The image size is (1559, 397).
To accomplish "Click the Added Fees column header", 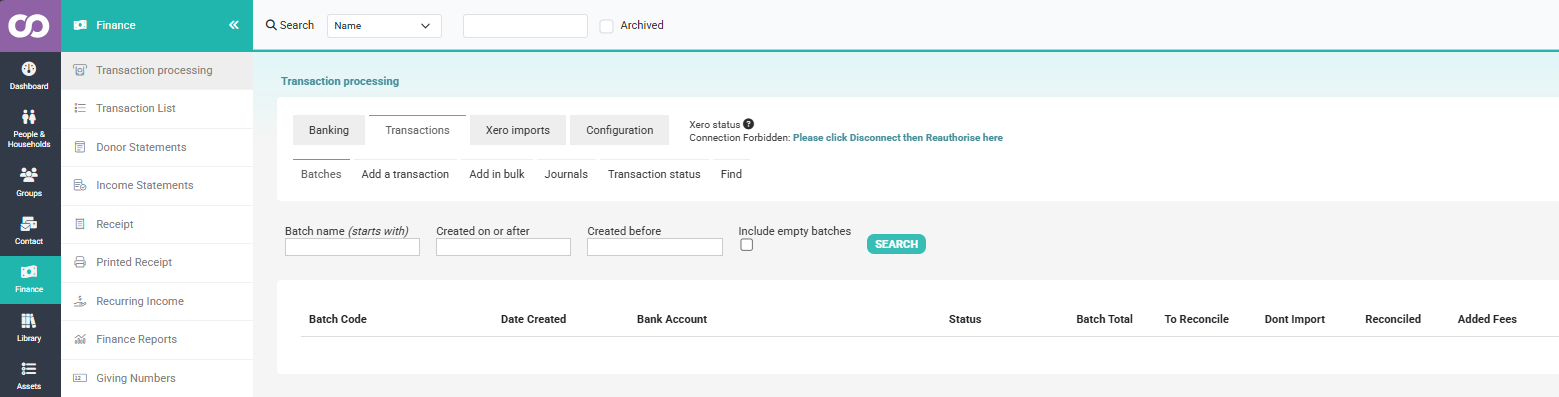I will (x=1487, y=320).
